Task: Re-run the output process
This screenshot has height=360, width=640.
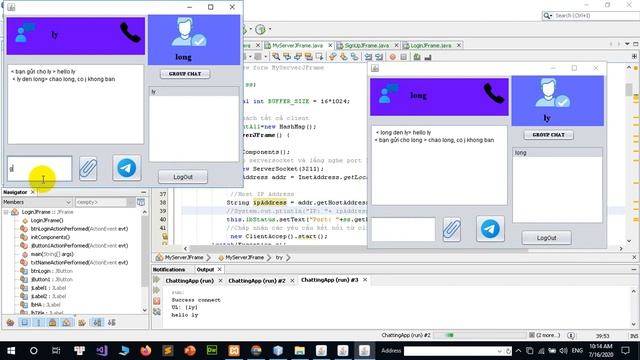Action: pyautogui.click(x=157, y=280)
